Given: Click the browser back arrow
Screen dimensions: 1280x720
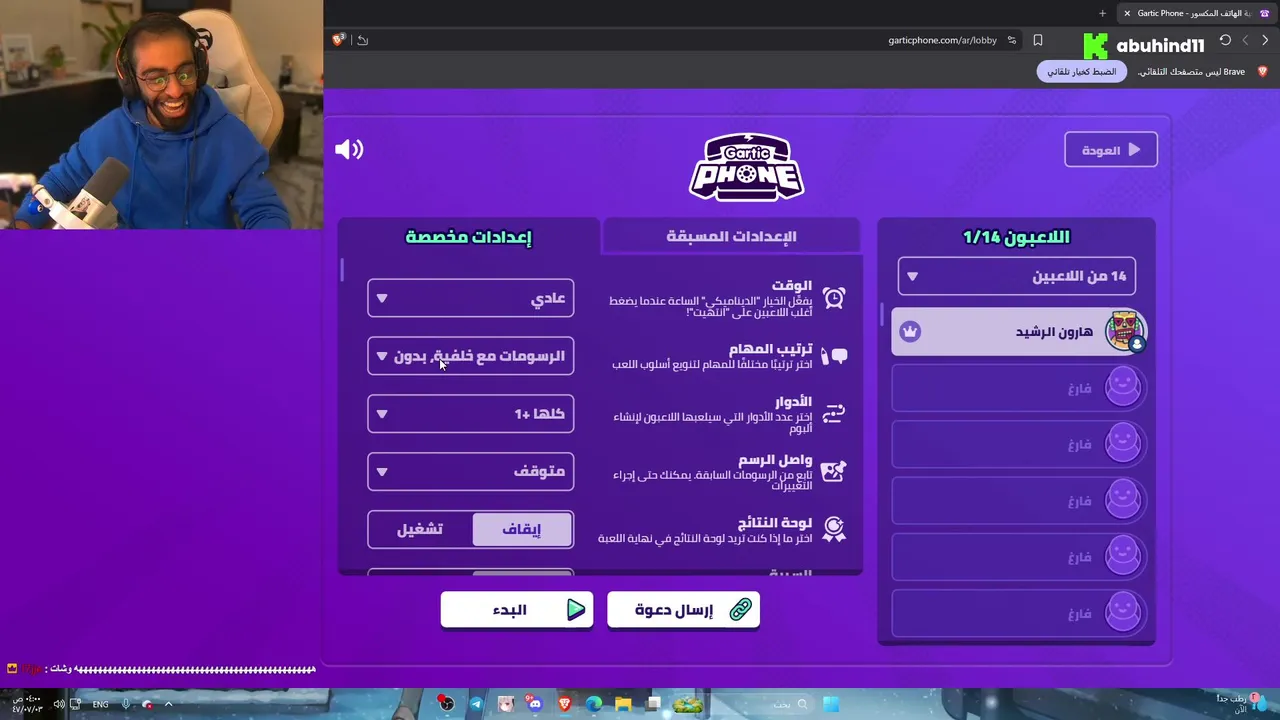Looking at the screenshot, I should point(1266,40).
